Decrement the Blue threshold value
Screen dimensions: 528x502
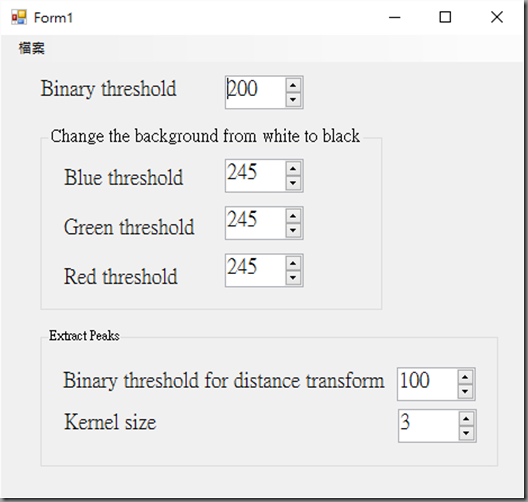[293, 183]
